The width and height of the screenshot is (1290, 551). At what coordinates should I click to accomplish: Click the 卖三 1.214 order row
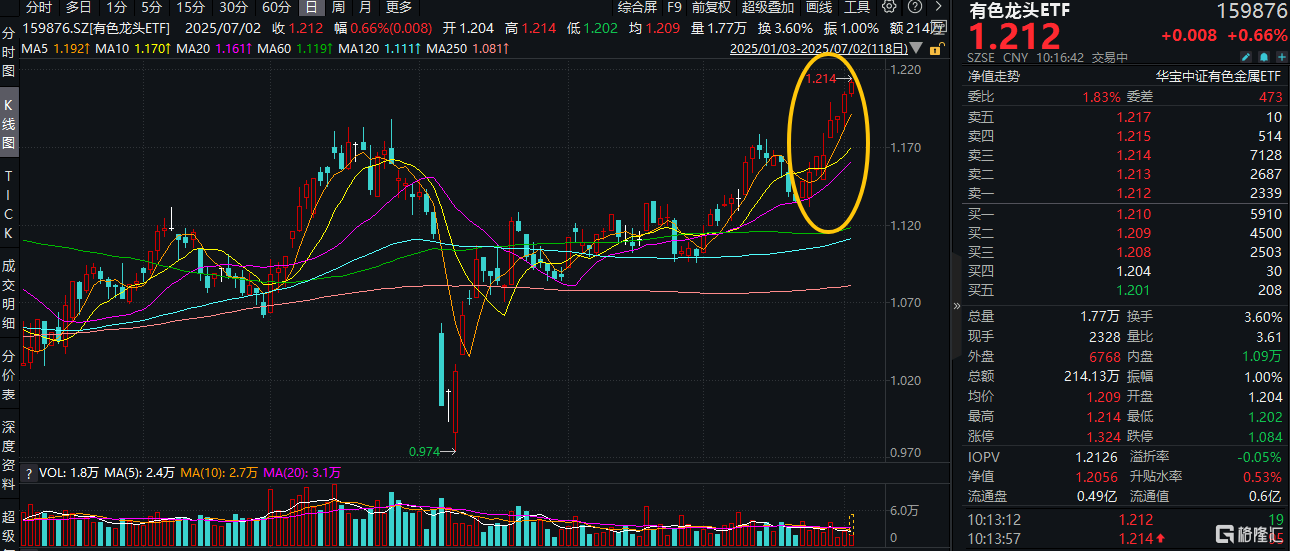pyautogui.click(x=1124, y=155)
